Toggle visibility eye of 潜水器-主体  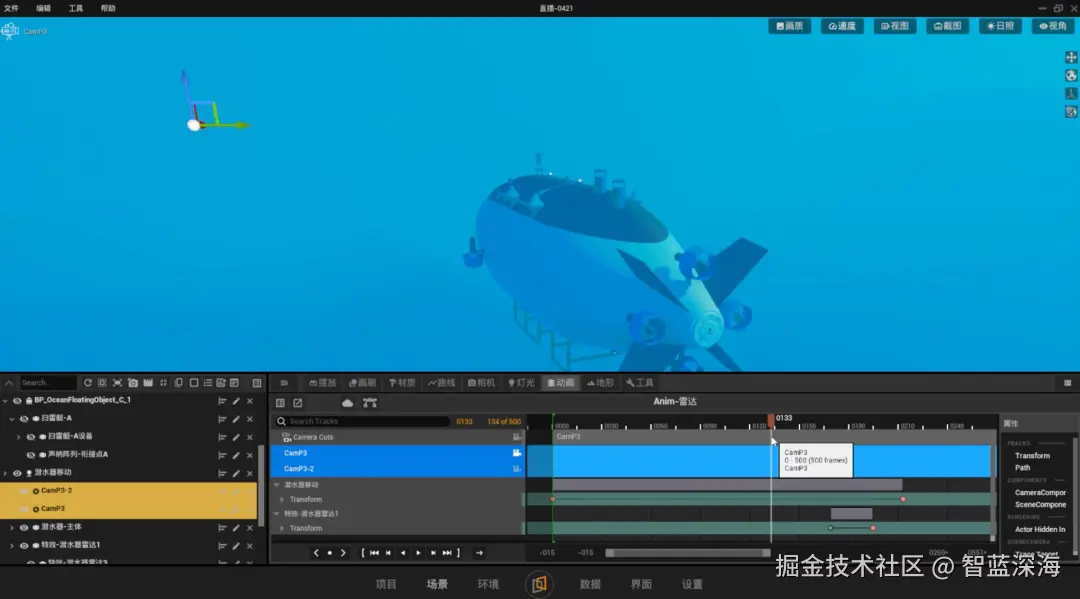[24, 527]
